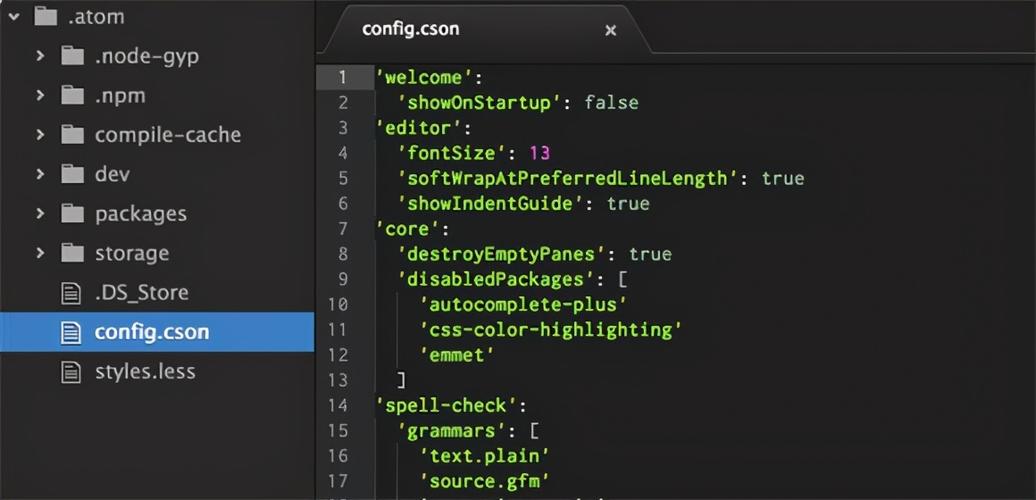Expand the packages folder chevron
Image resolution: width=1036 pixels, height=500 pixels.
(x=40, y=214)
